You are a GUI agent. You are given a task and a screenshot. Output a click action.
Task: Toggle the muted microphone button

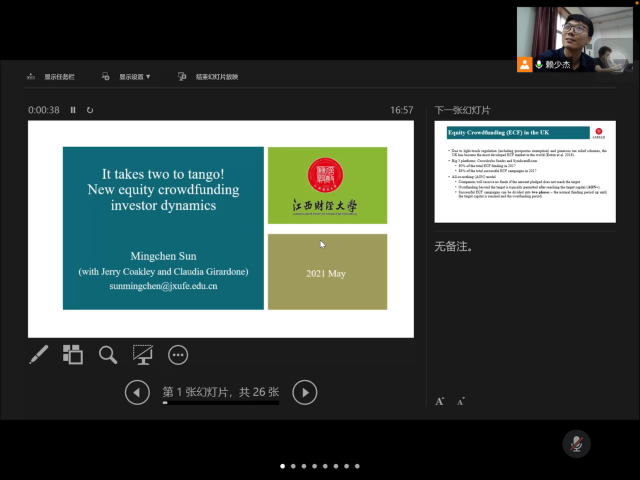[575, 443]
